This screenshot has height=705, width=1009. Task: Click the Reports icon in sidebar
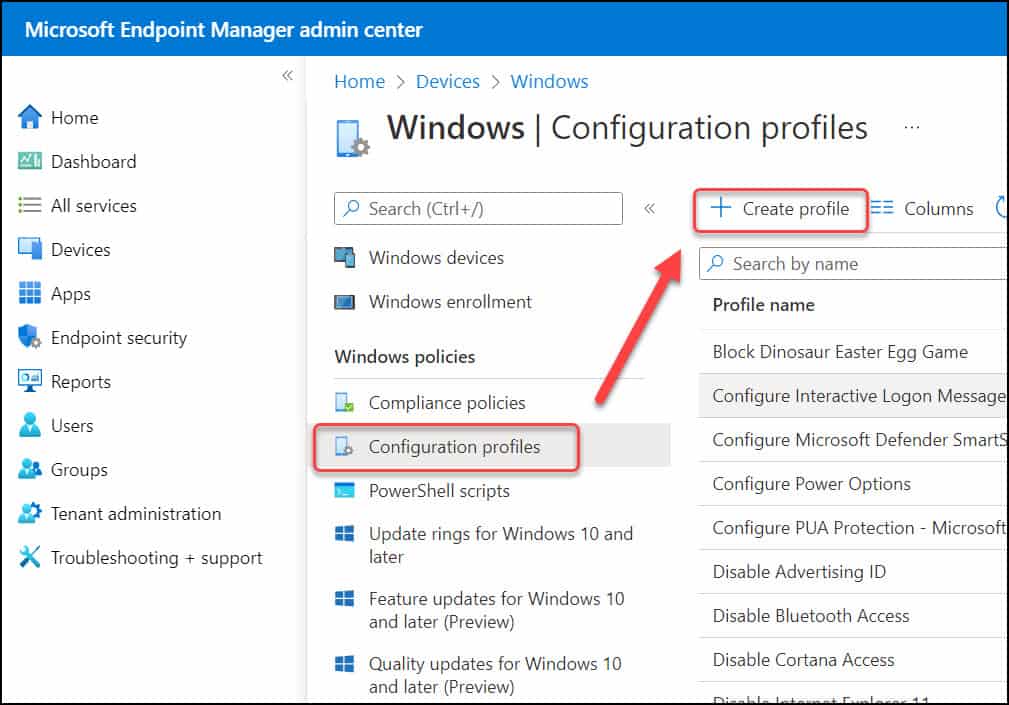point(30,381)
